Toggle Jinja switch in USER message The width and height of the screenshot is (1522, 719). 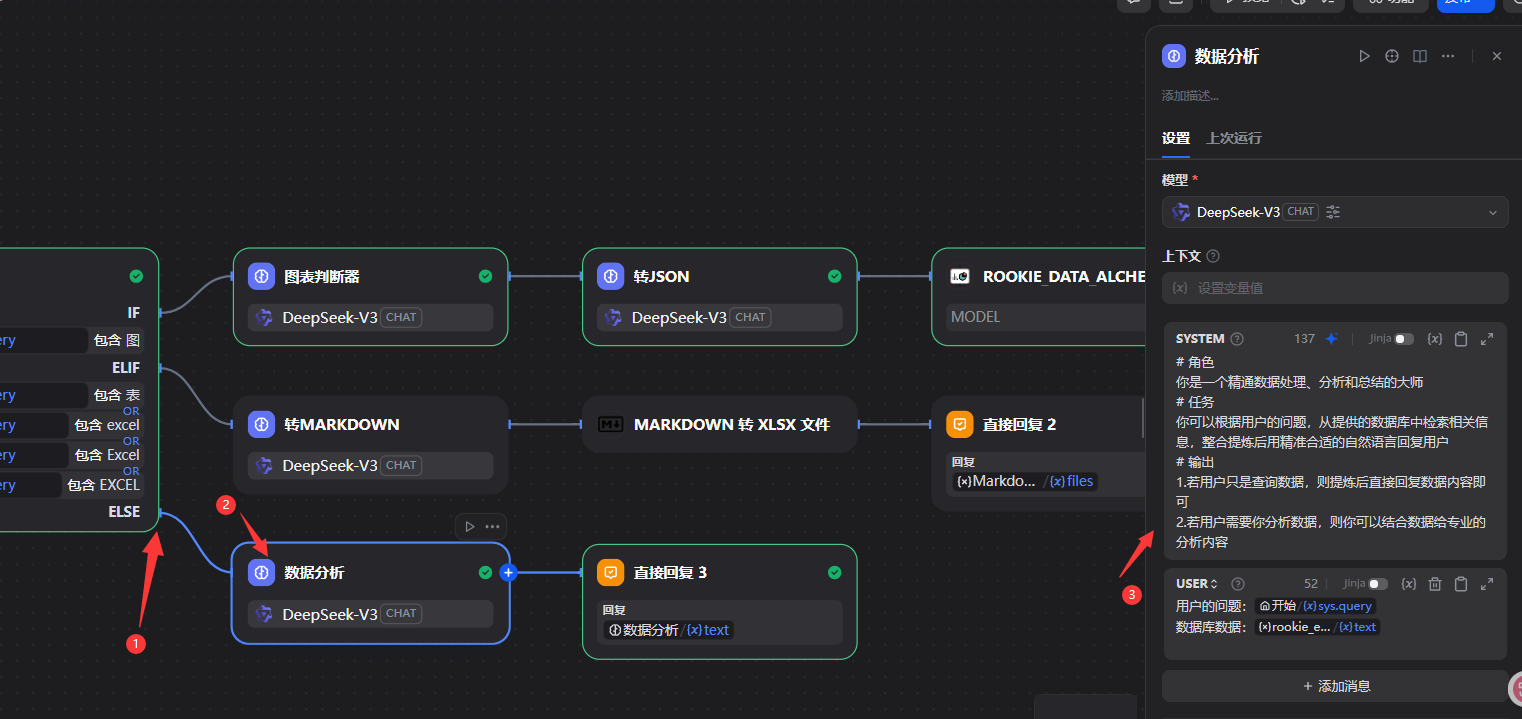(x=1378, y=584)
